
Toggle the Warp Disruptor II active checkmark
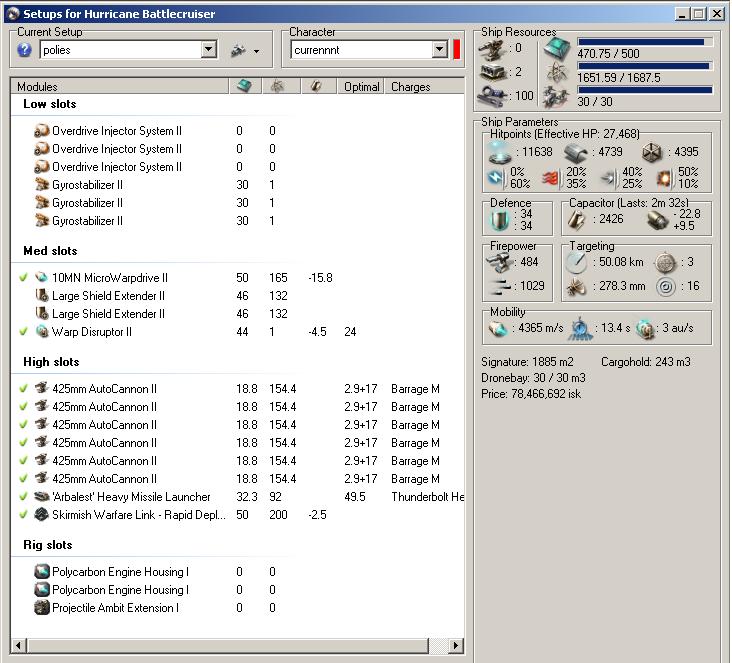point(23,332)
